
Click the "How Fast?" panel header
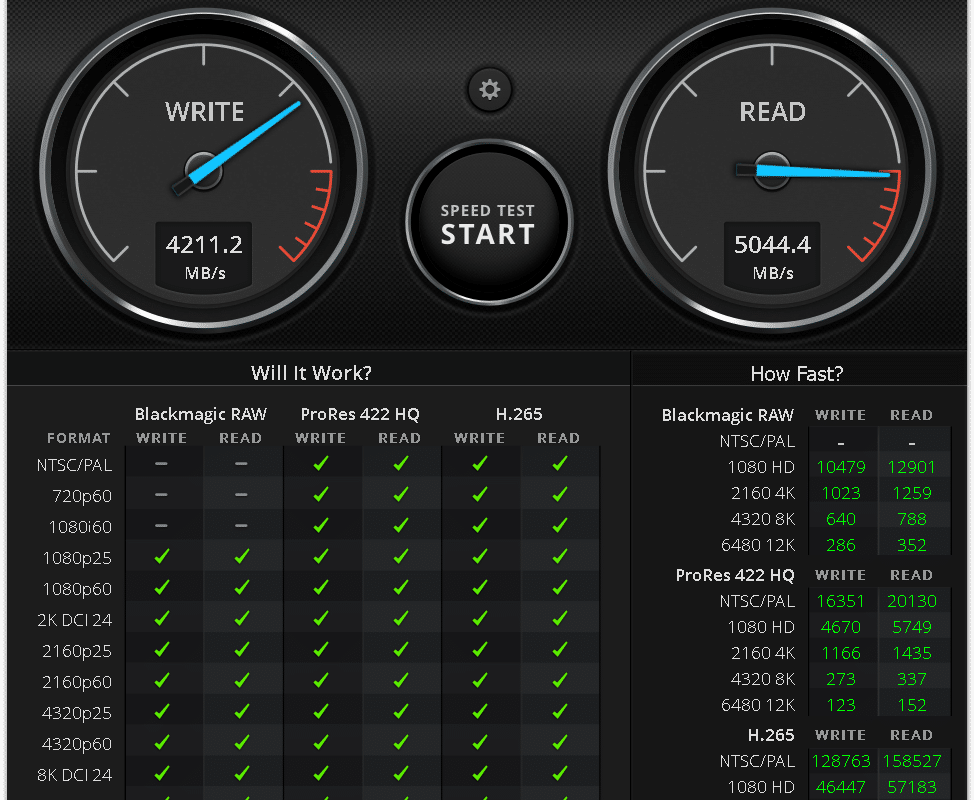[797, 373]
